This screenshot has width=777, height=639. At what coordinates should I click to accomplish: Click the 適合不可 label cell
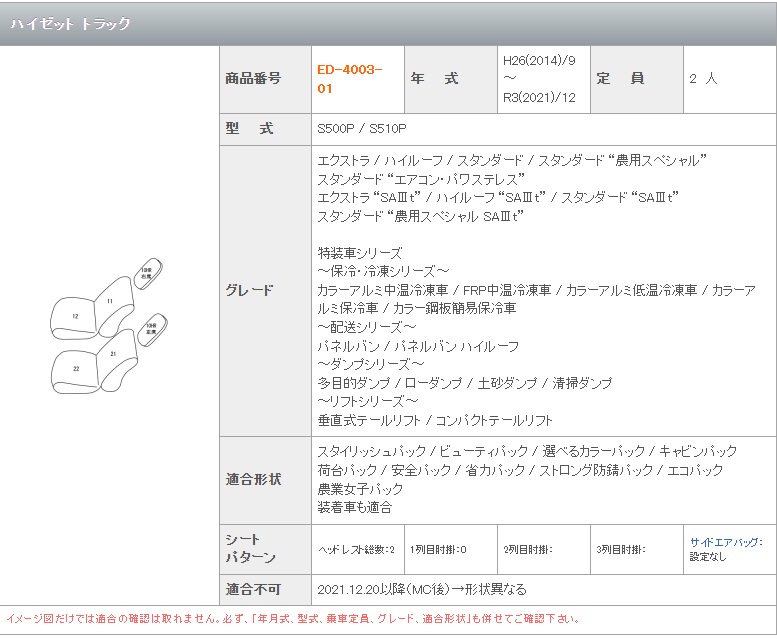click(x=266, y=590)
